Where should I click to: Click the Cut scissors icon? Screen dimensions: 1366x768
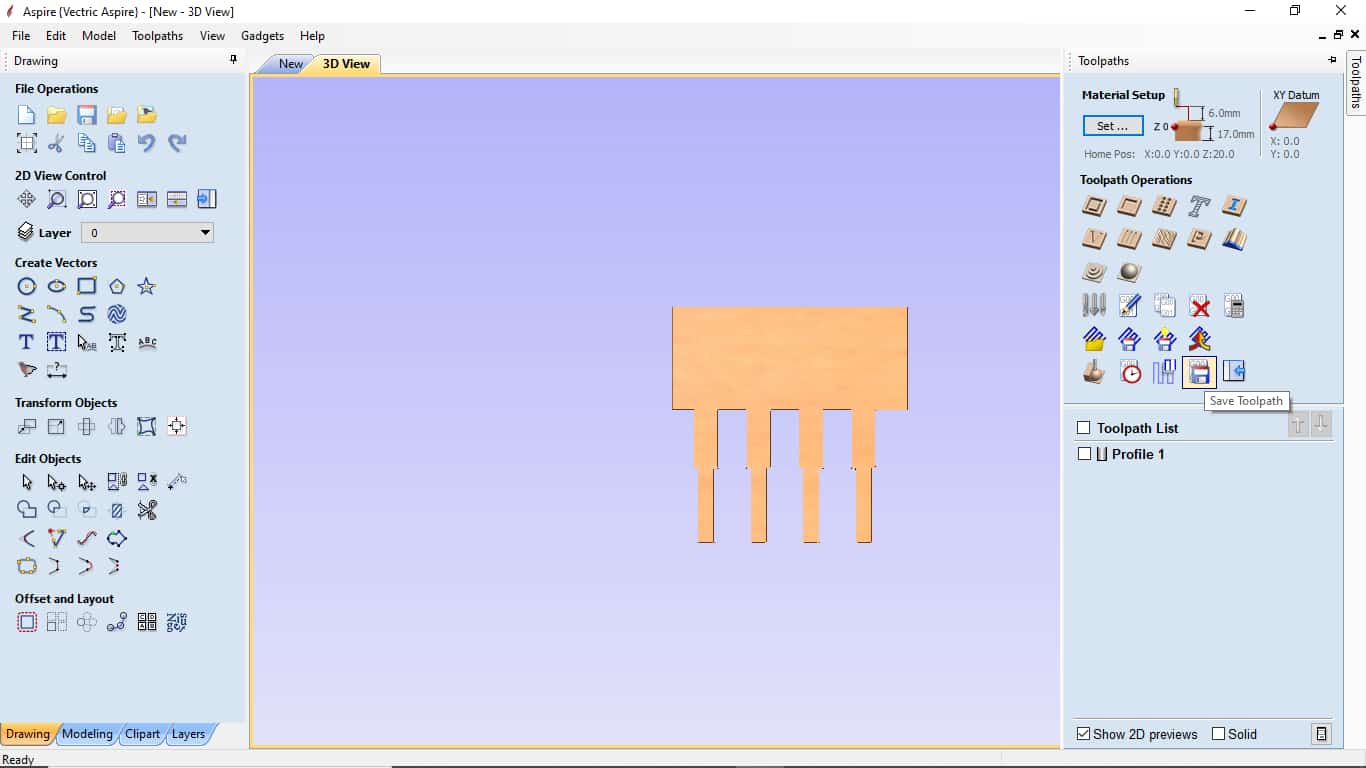57,143
